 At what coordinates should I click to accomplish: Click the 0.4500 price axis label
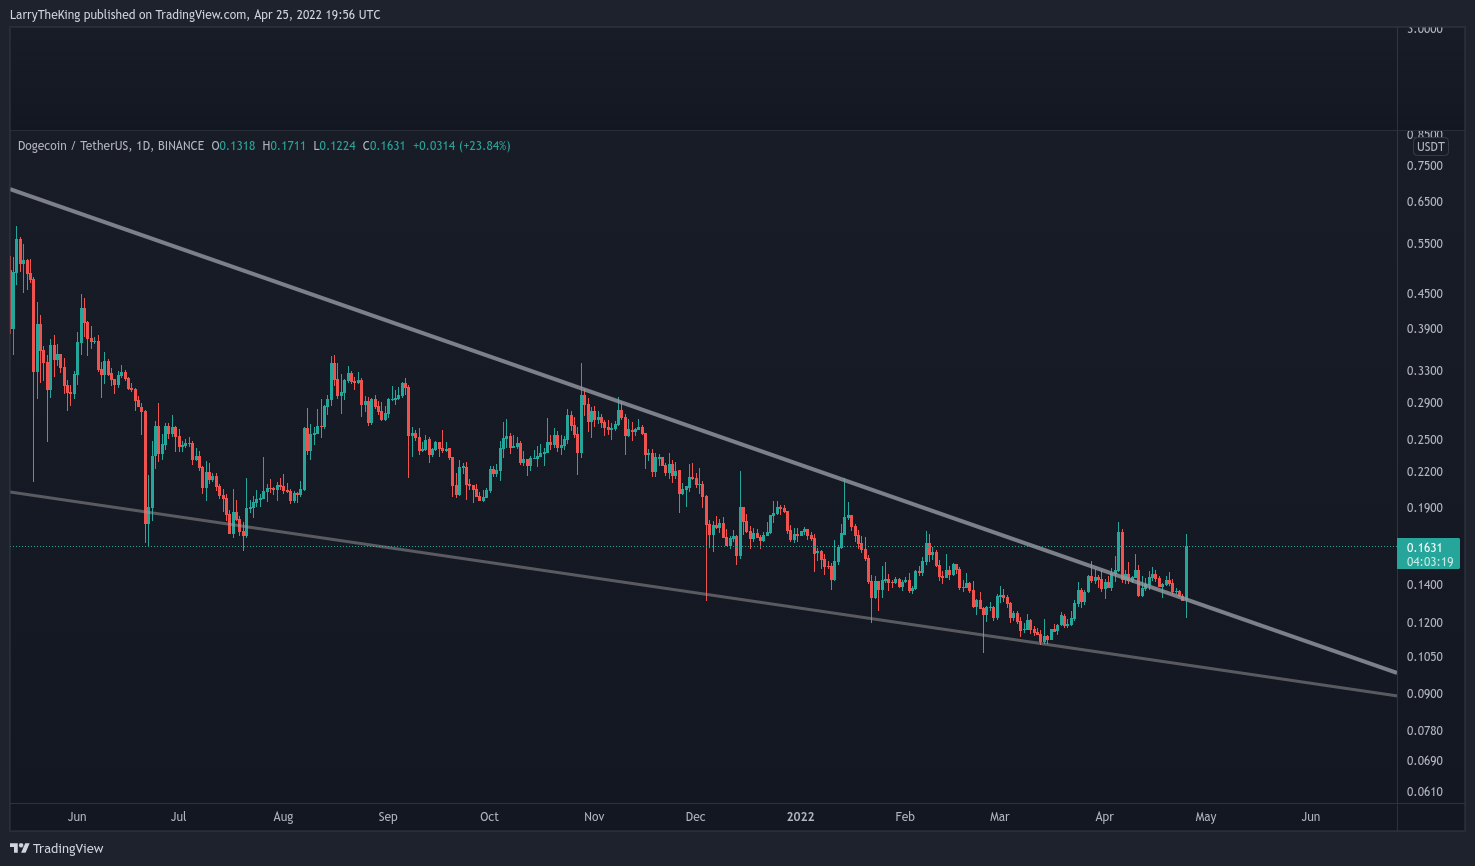[1424, 294]
